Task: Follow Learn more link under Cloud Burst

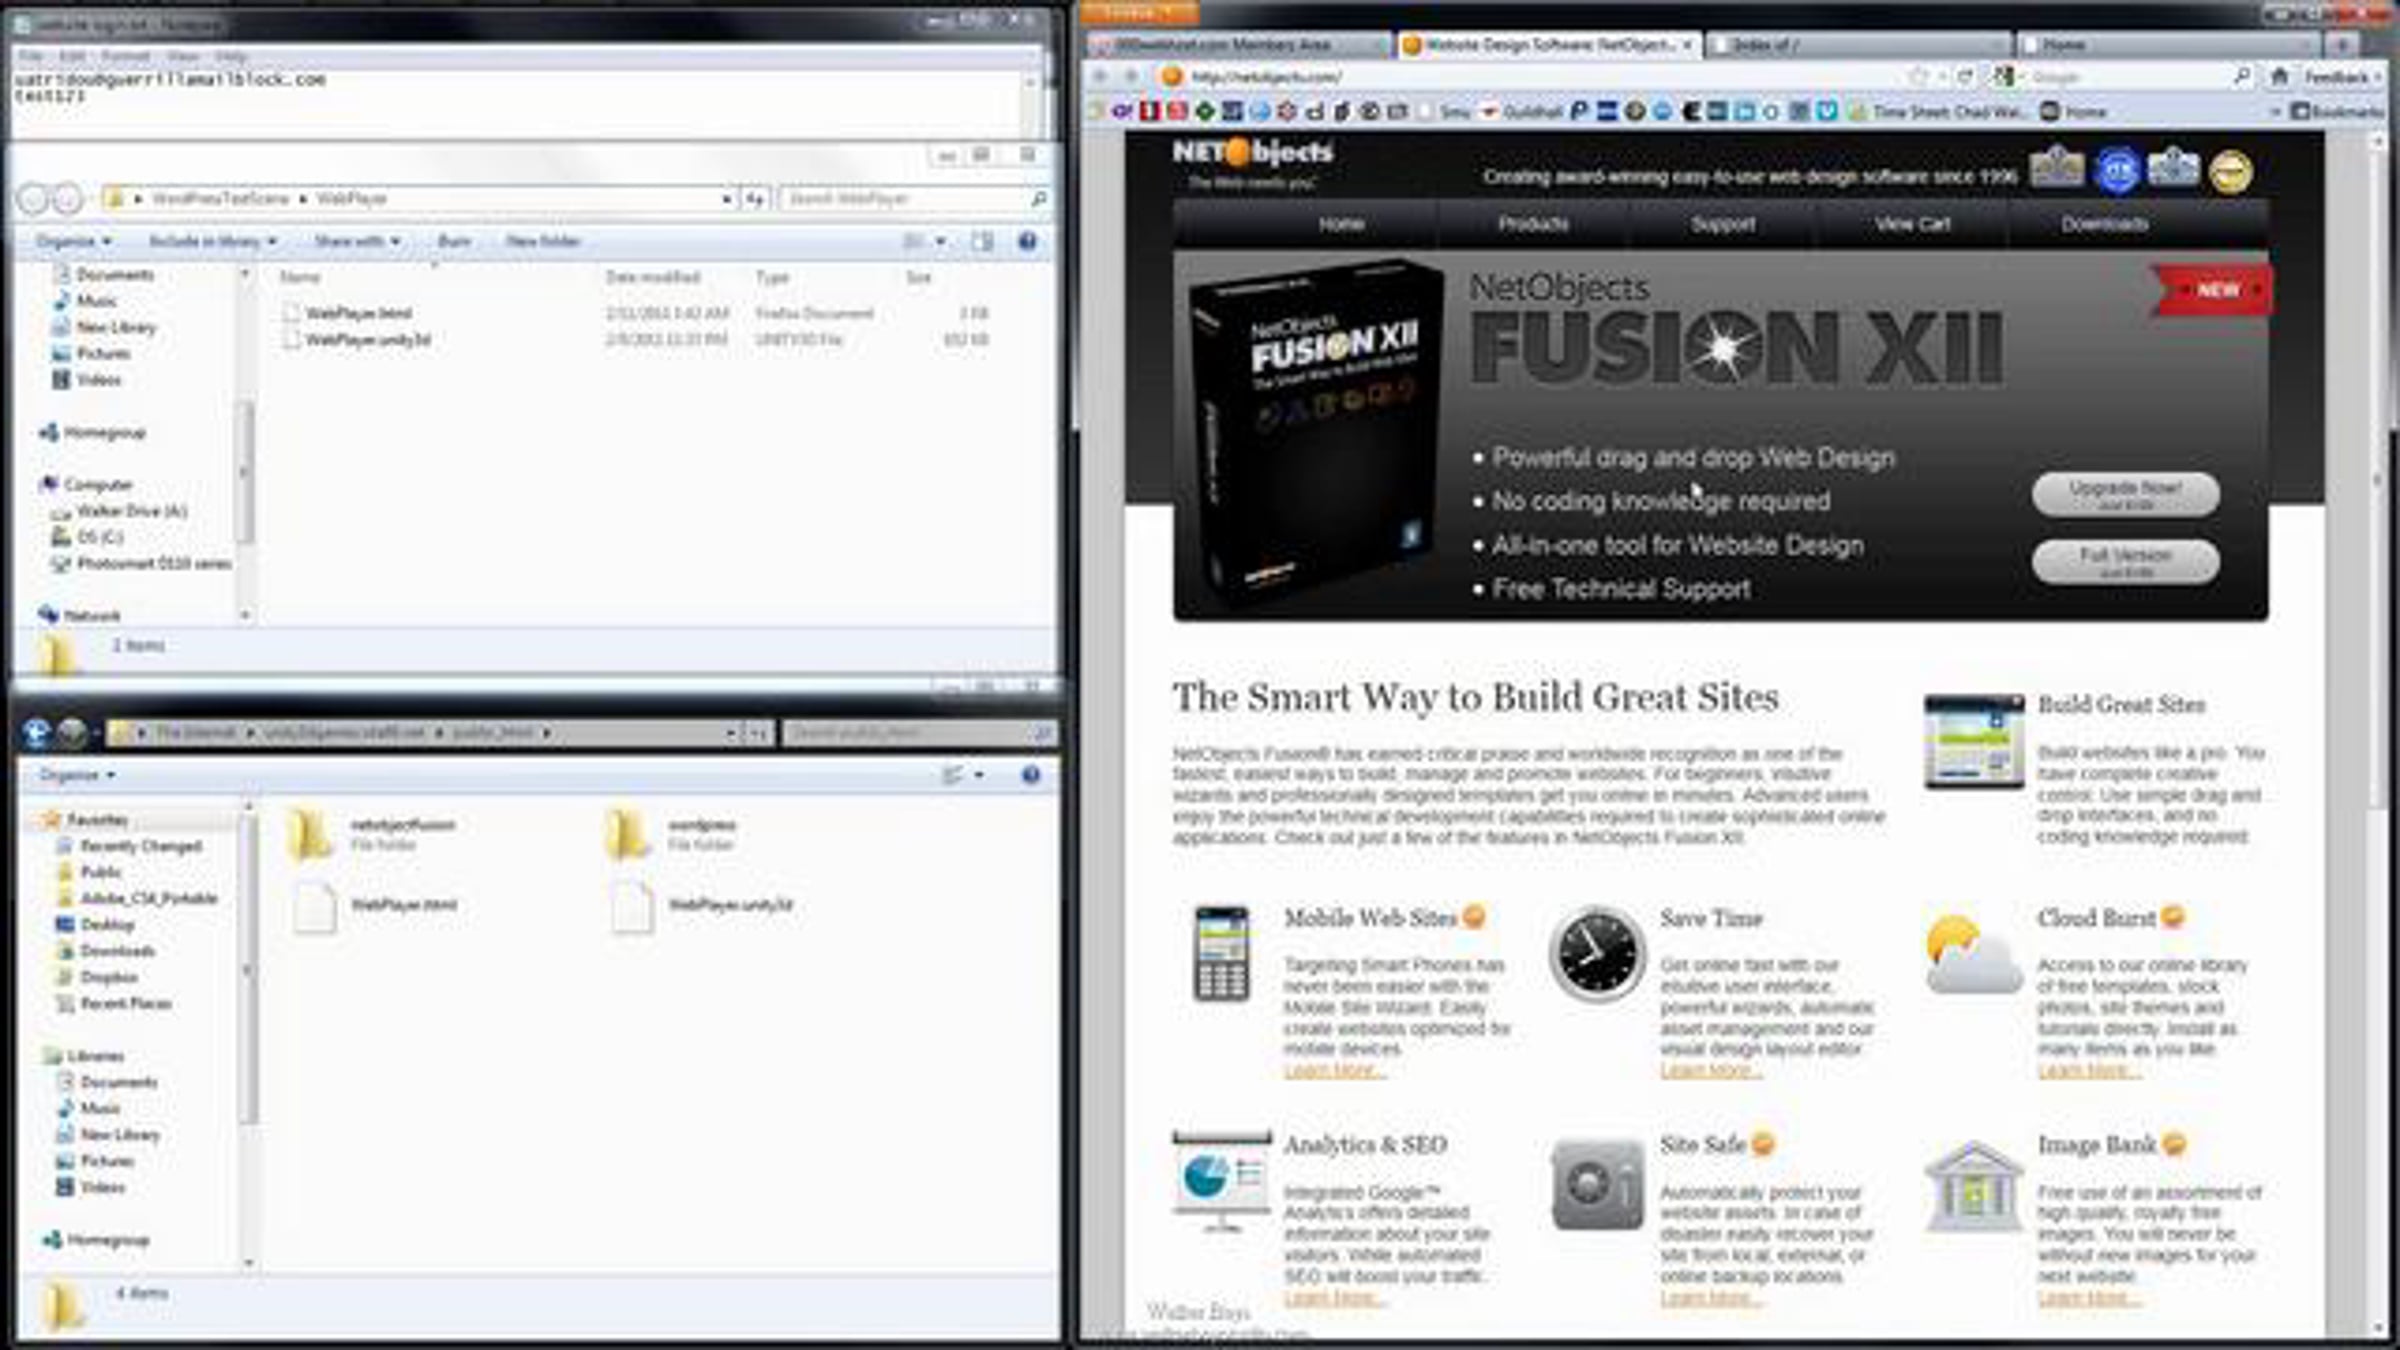Action: pos(2089,1071)
